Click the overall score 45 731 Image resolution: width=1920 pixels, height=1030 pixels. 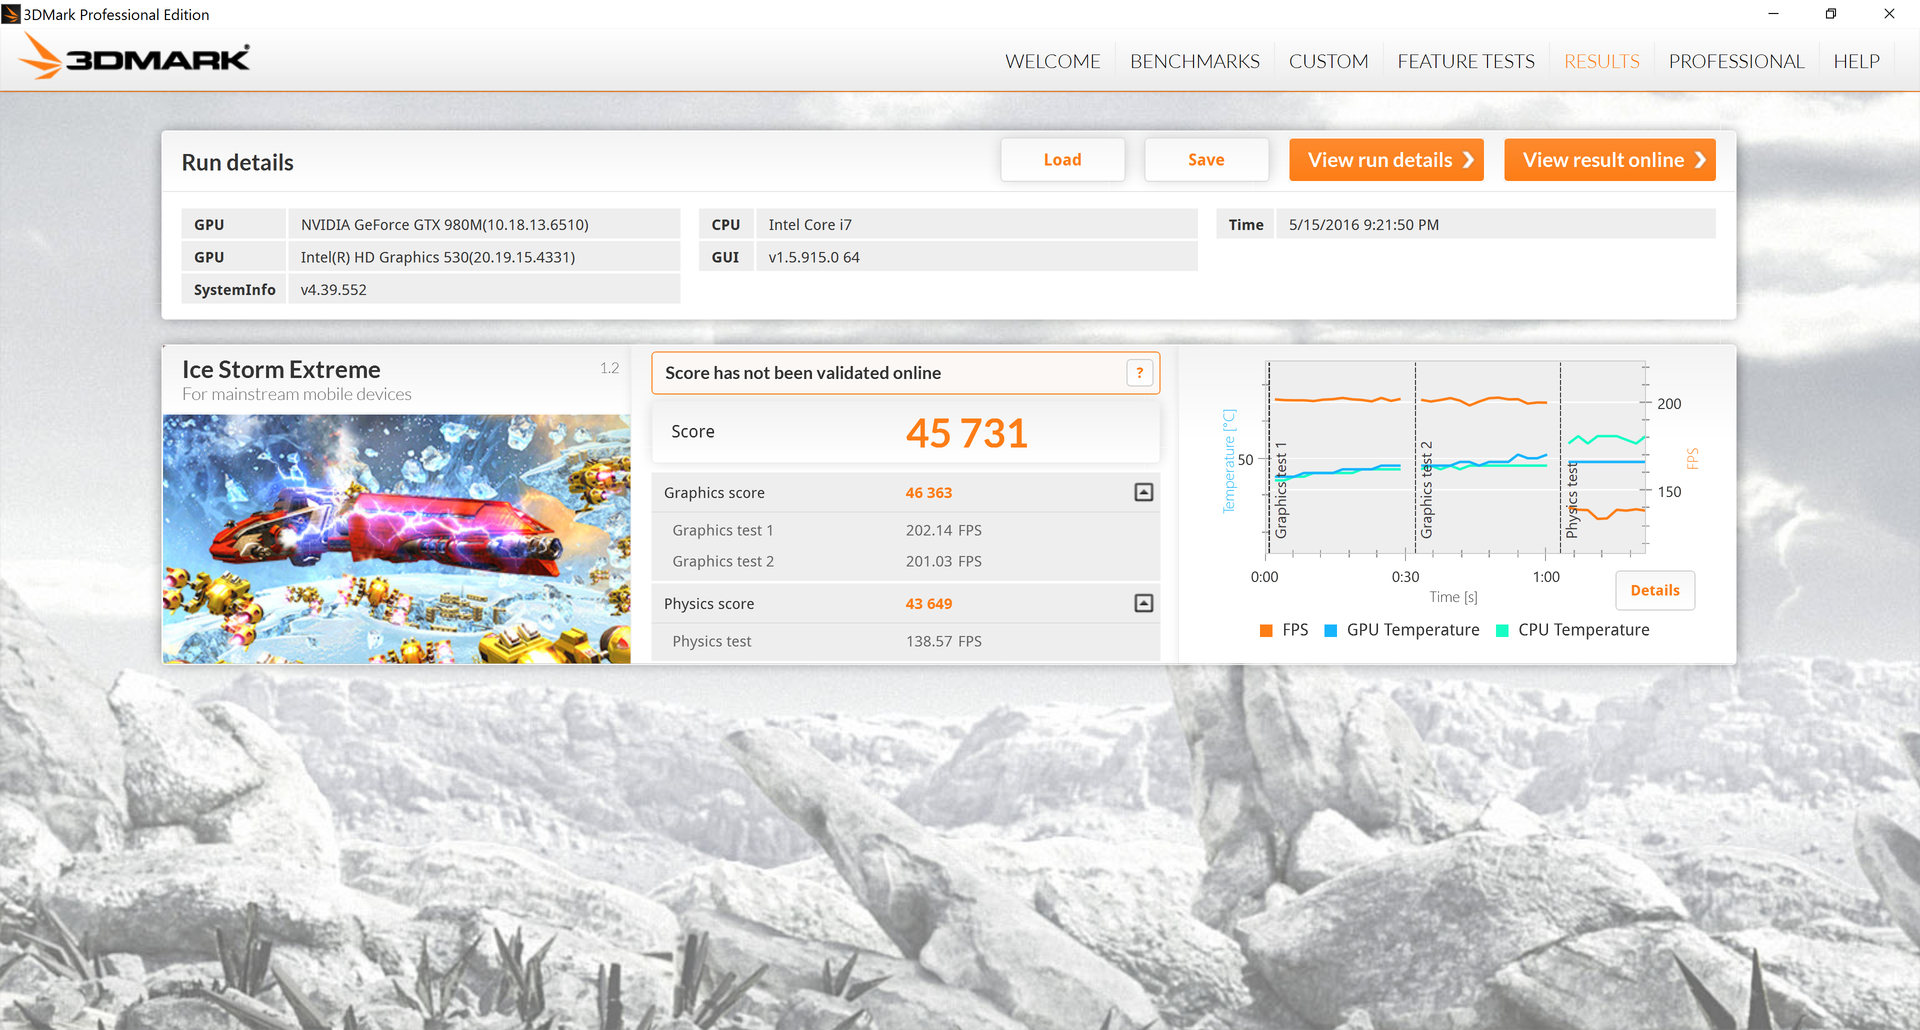967,433
